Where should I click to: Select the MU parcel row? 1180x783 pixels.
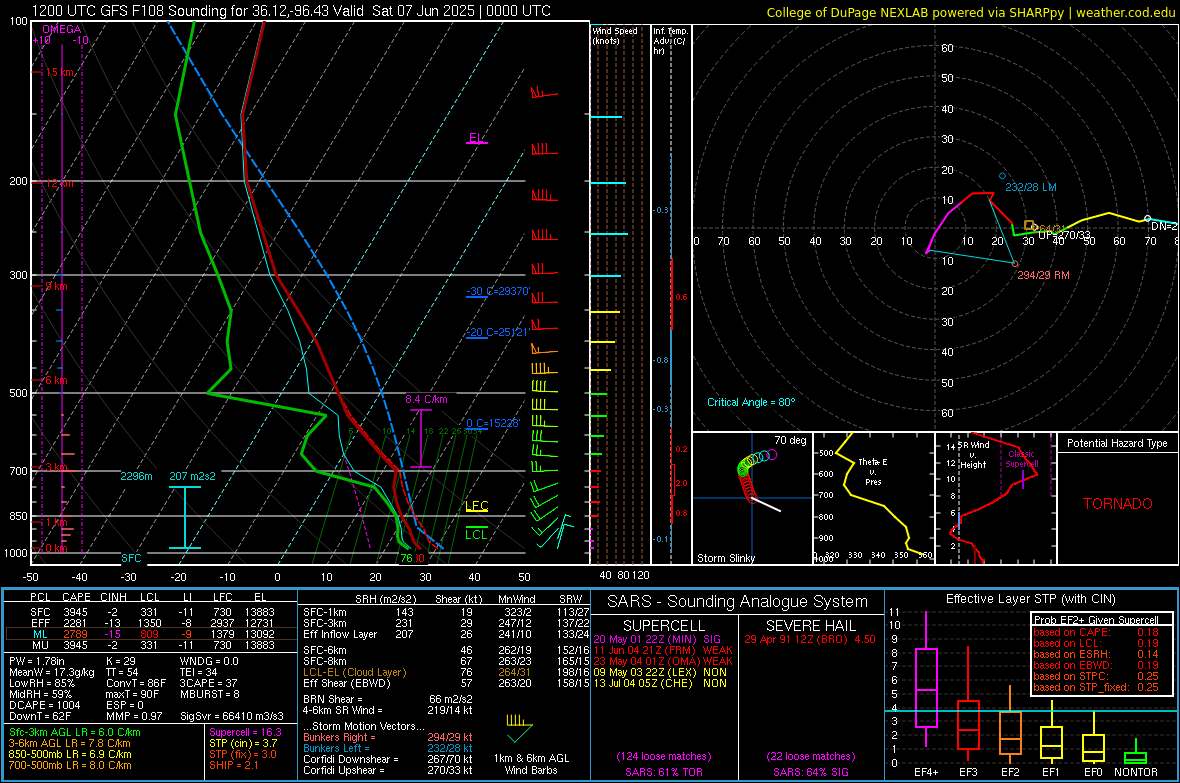point(151,644)
